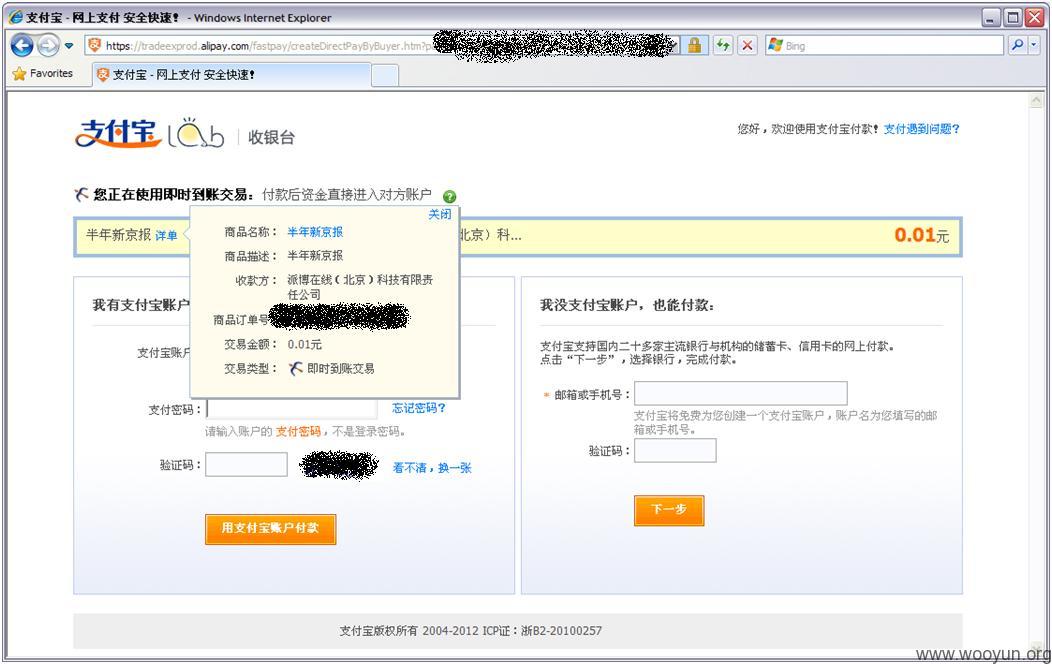This screenshot has width=1052, height=664.
Task: Click the 即时到账交易 type text in popup
Action: pos(341,369)
